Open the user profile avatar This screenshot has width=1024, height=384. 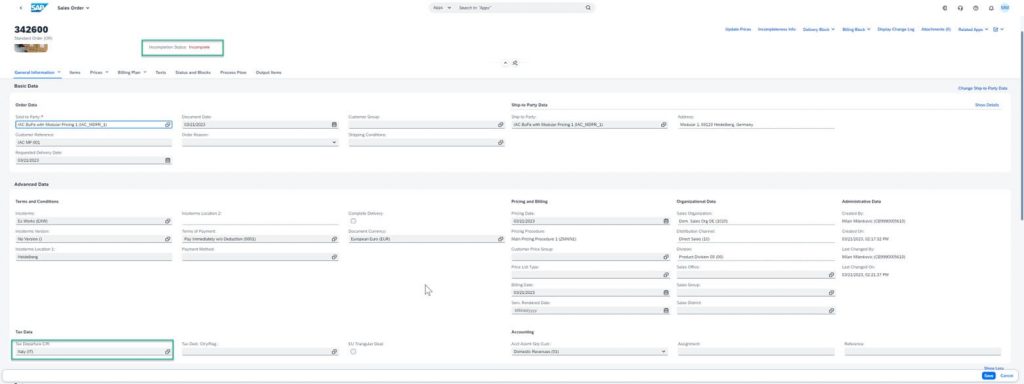click(x=1005, y=8)
